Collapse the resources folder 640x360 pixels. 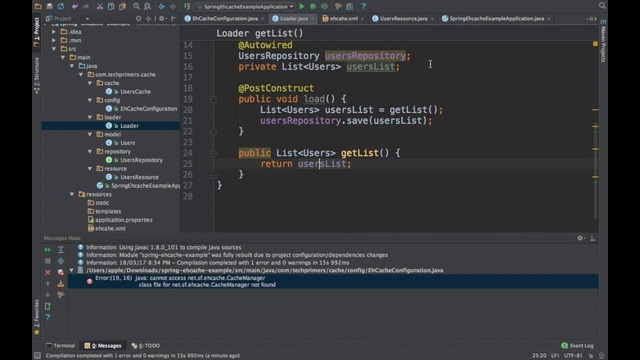click(72, 194)
